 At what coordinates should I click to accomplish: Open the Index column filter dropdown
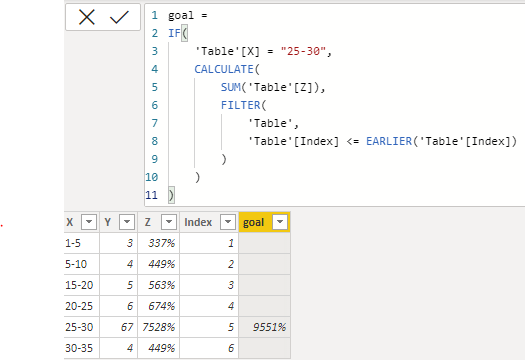(x=228, y=222)
